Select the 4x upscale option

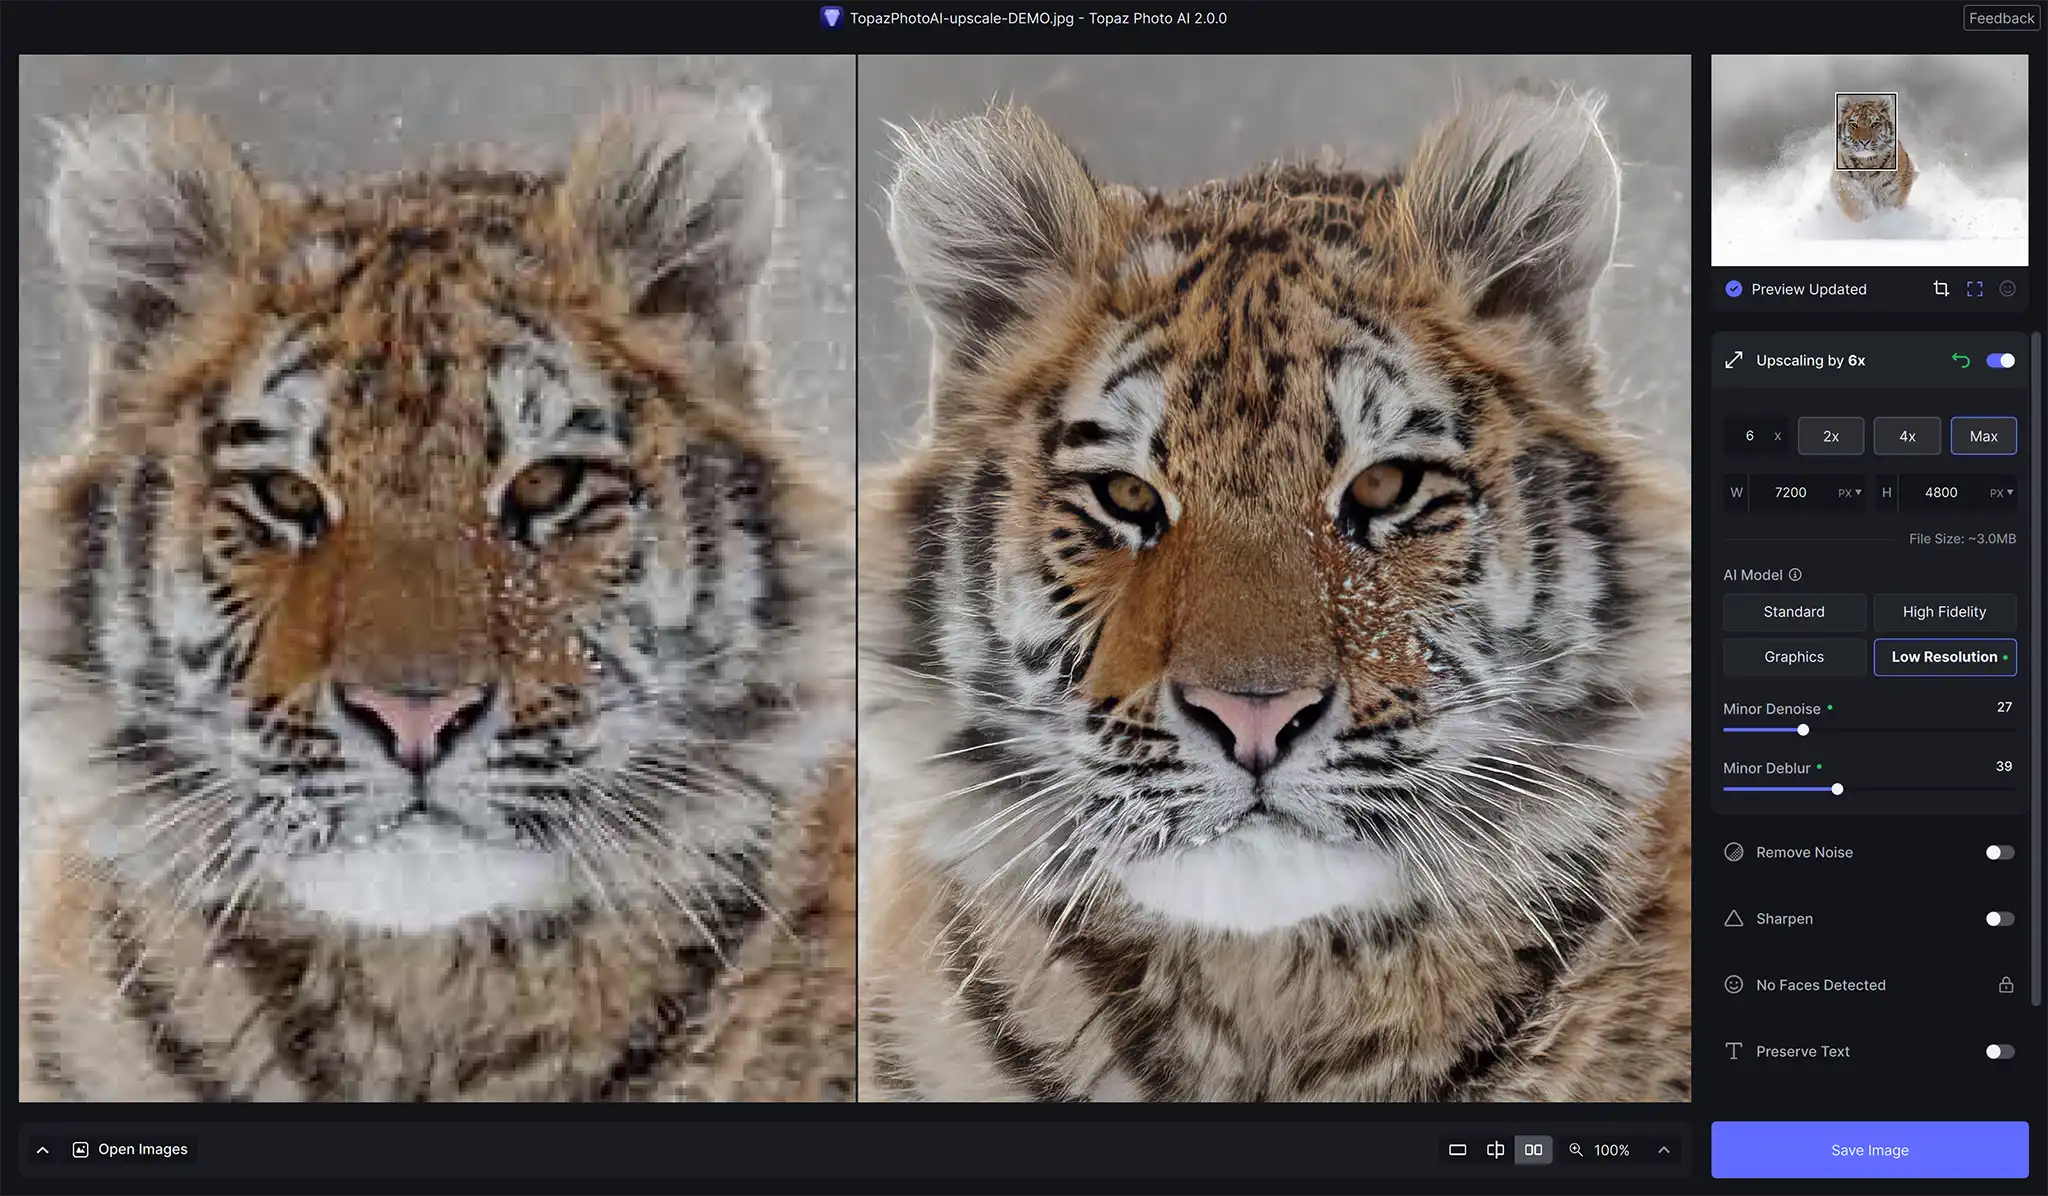(1907, 436)
